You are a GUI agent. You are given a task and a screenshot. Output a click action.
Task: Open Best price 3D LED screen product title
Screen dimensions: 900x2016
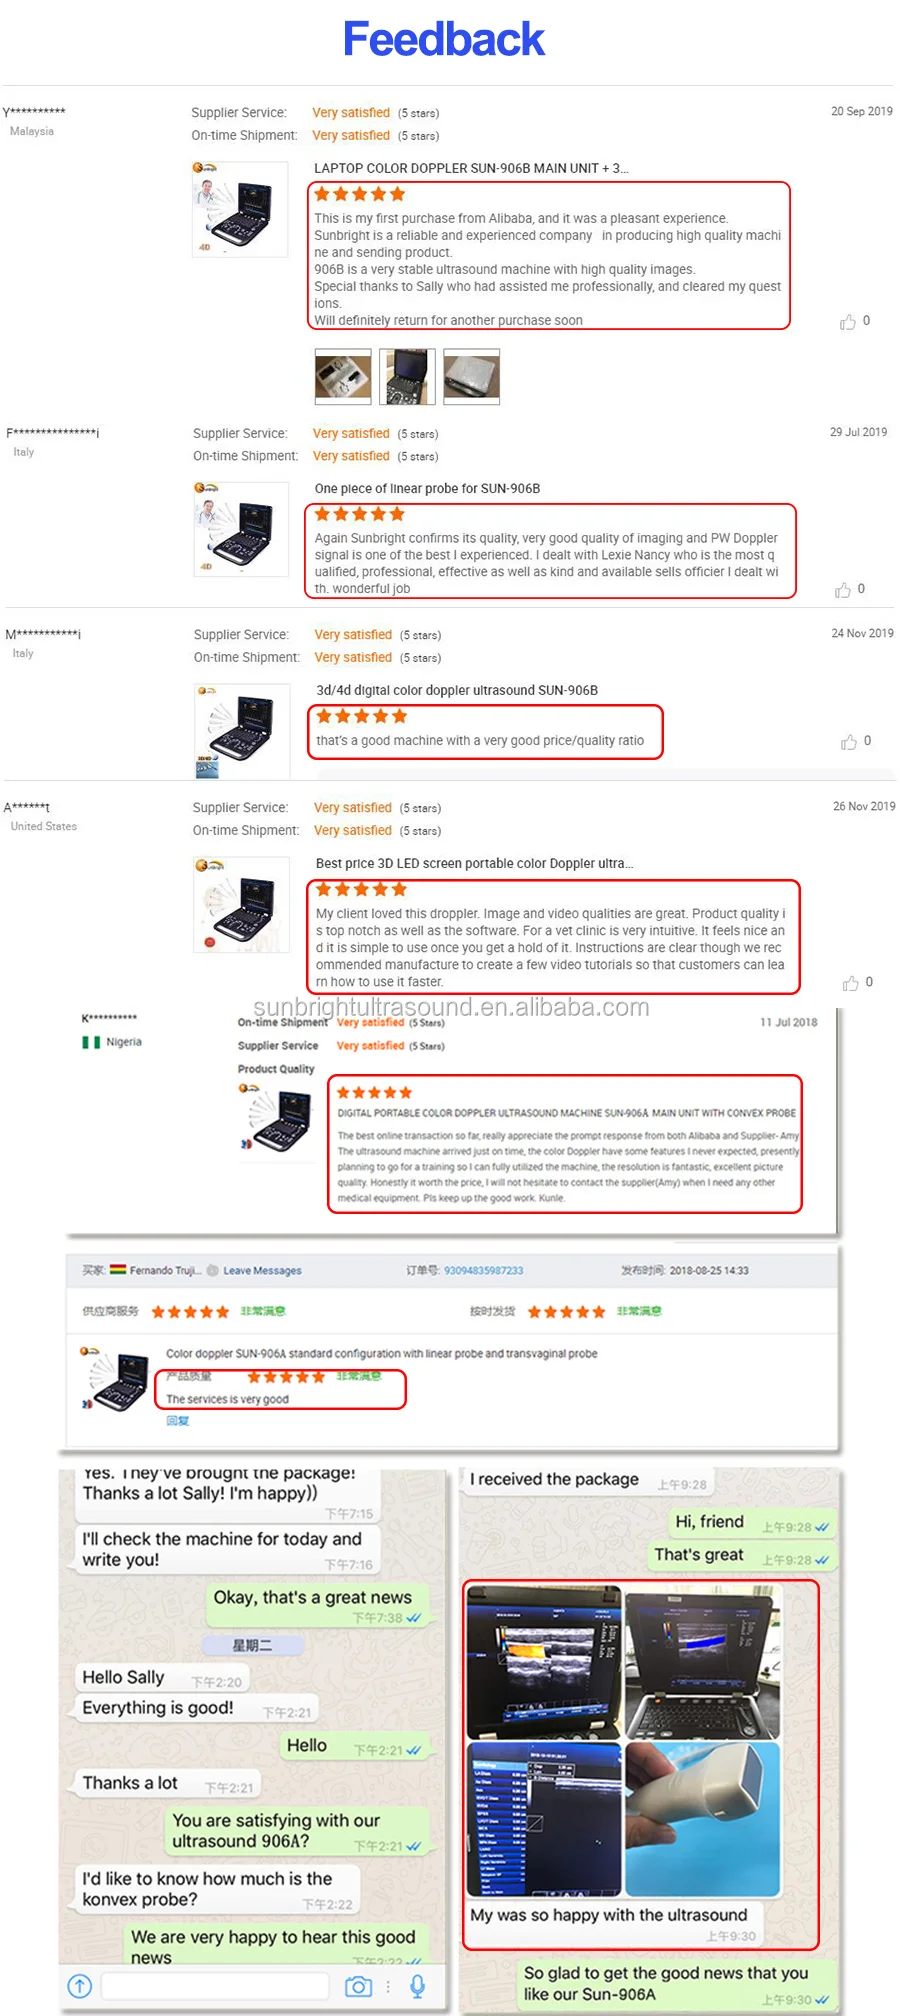pyautogui.click(x=474, y=864)
